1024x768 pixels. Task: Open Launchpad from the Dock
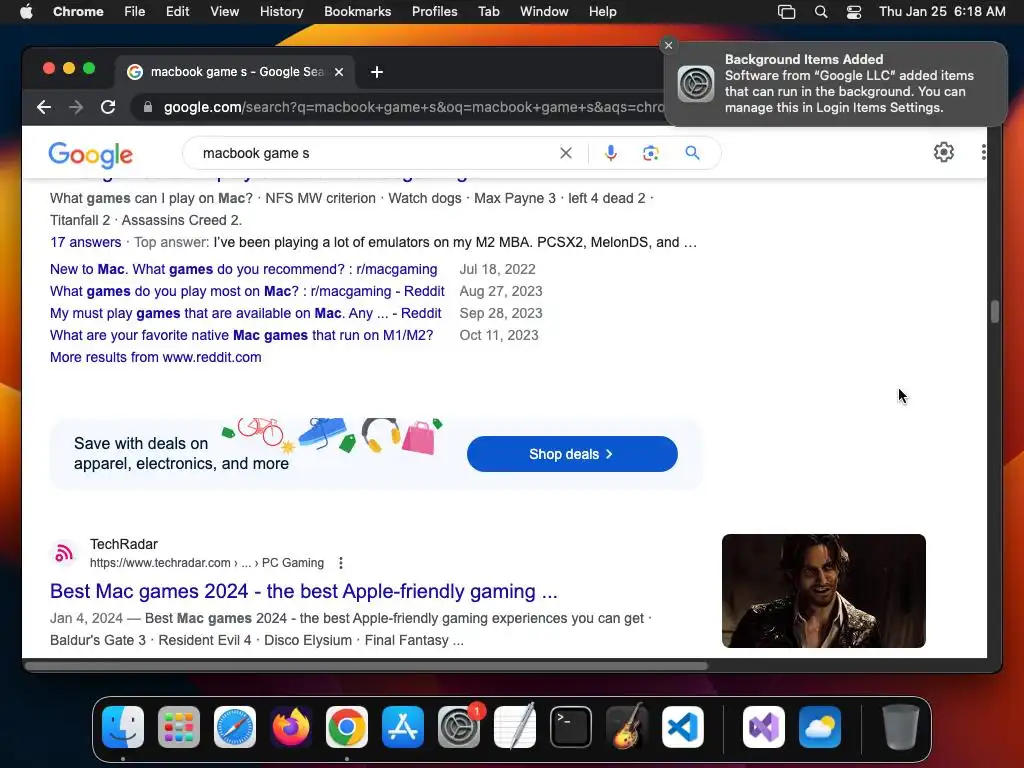click(x=179, y=727)
